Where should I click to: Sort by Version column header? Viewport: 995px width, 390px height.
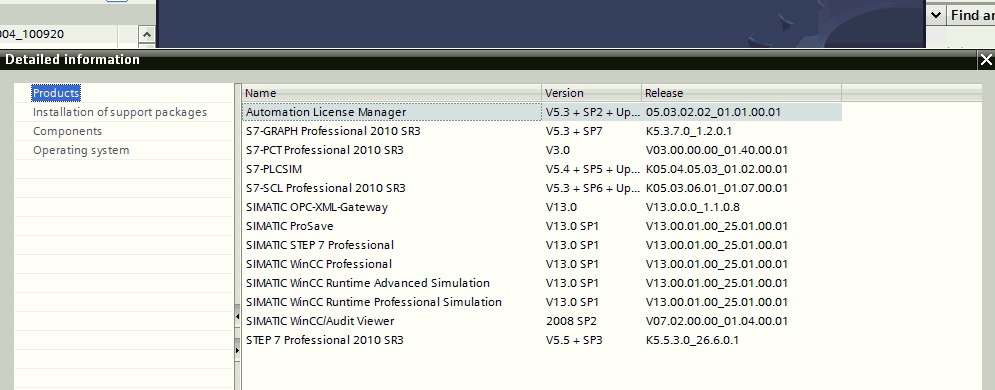(x=591, y=93)
